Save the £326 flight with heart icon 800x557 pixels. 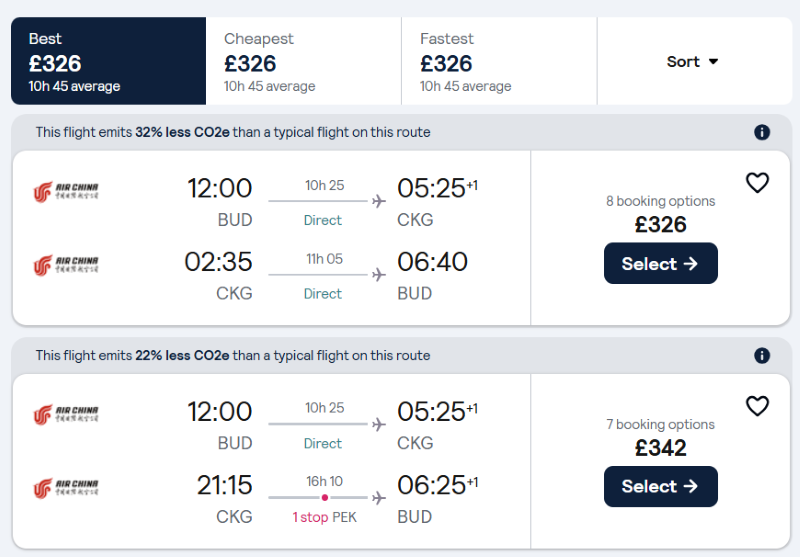pyautogui.click(x=757, y=183)
